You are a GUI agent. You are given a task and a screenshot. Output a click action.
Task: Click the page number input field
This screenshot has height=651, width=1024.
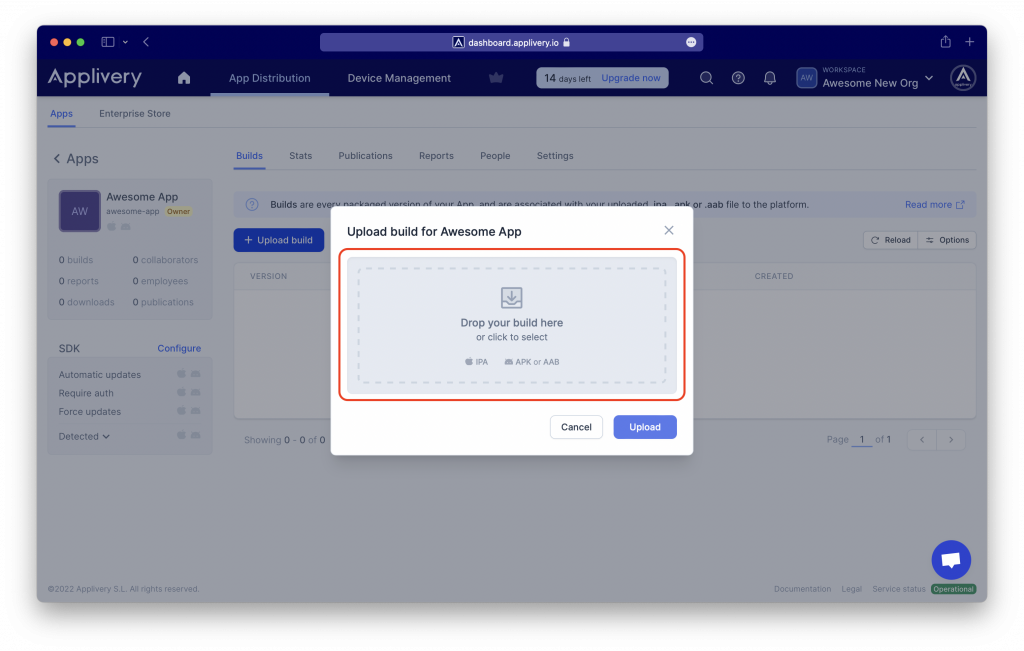click(x=861, y=439)
